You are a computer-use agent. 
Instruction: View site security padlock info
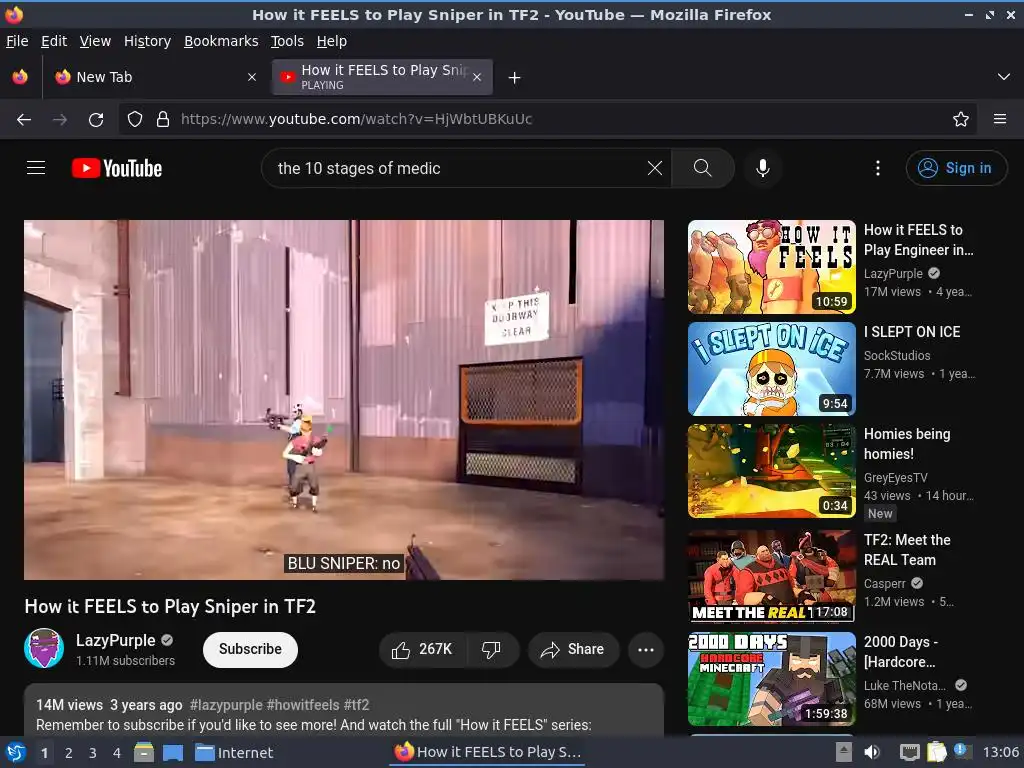click(163, 120)
